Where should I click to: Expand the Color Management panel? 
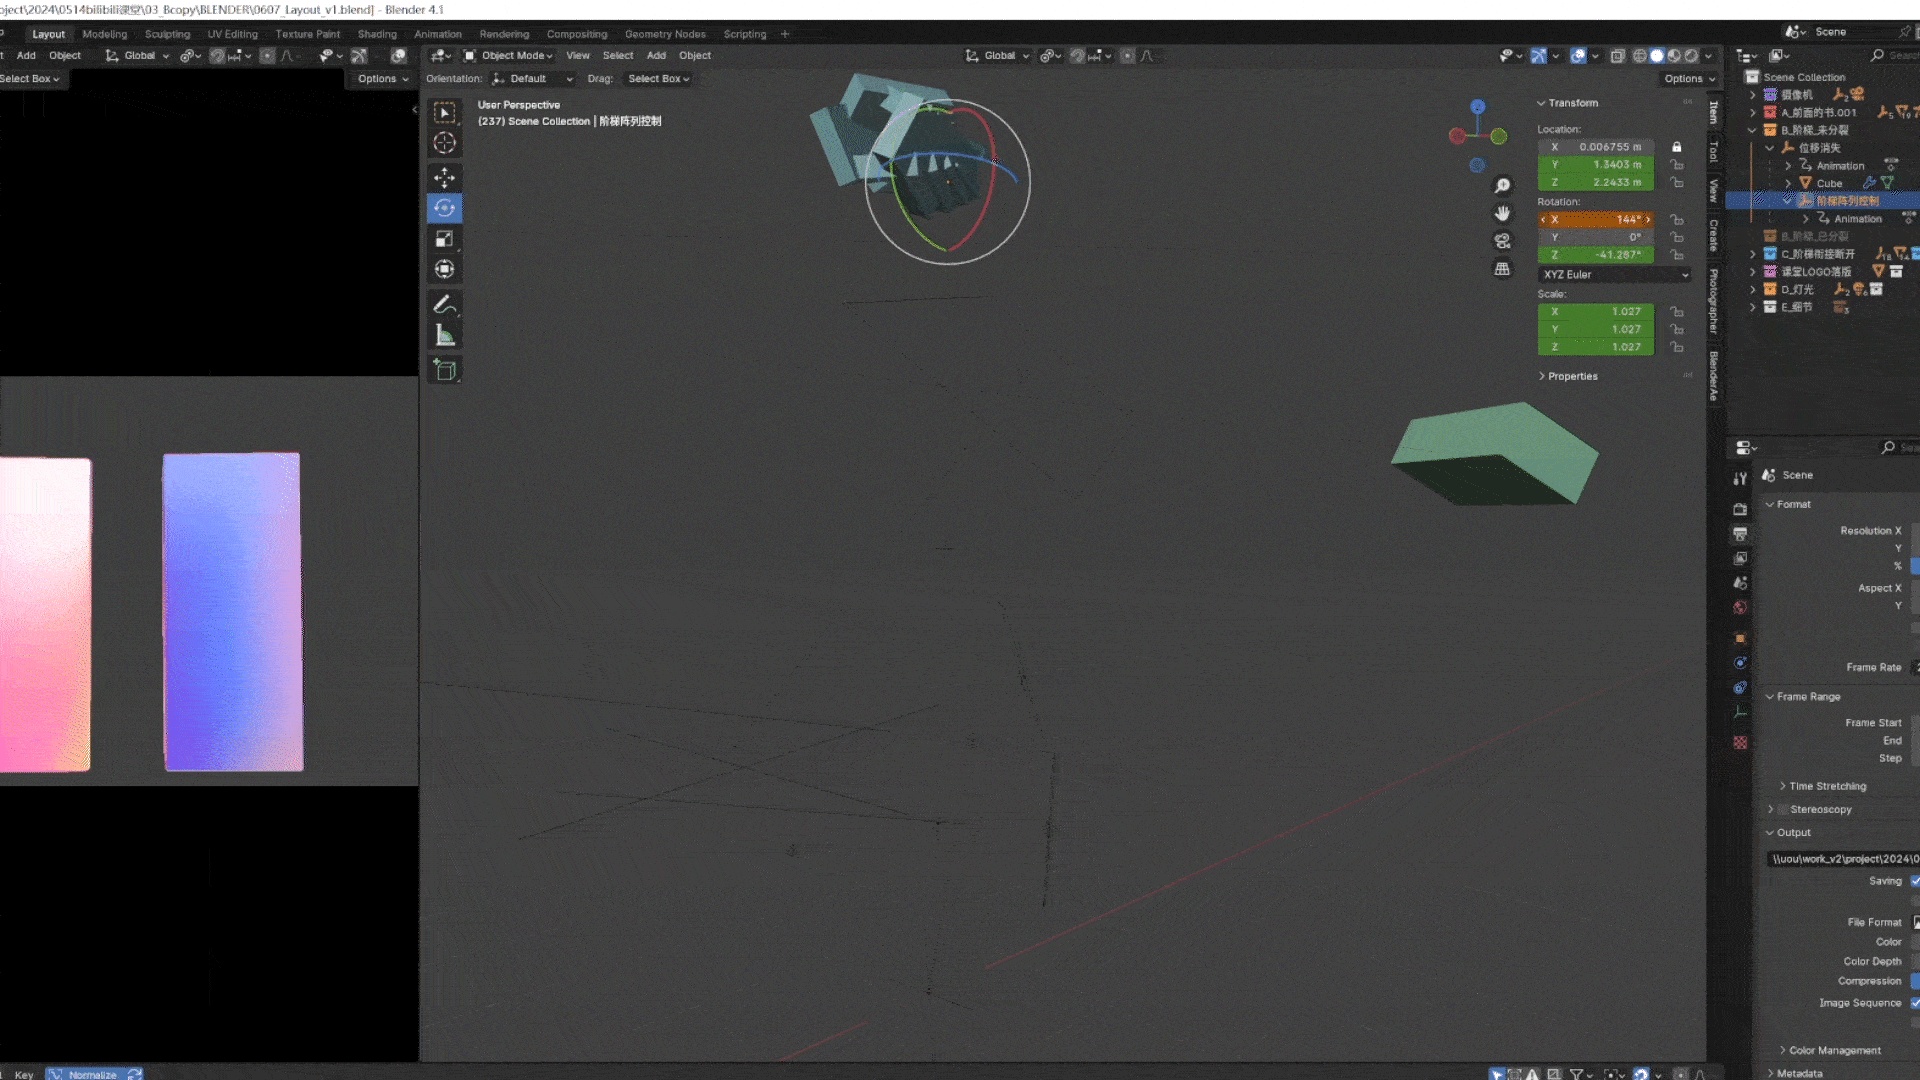tap(1834, 1050)
